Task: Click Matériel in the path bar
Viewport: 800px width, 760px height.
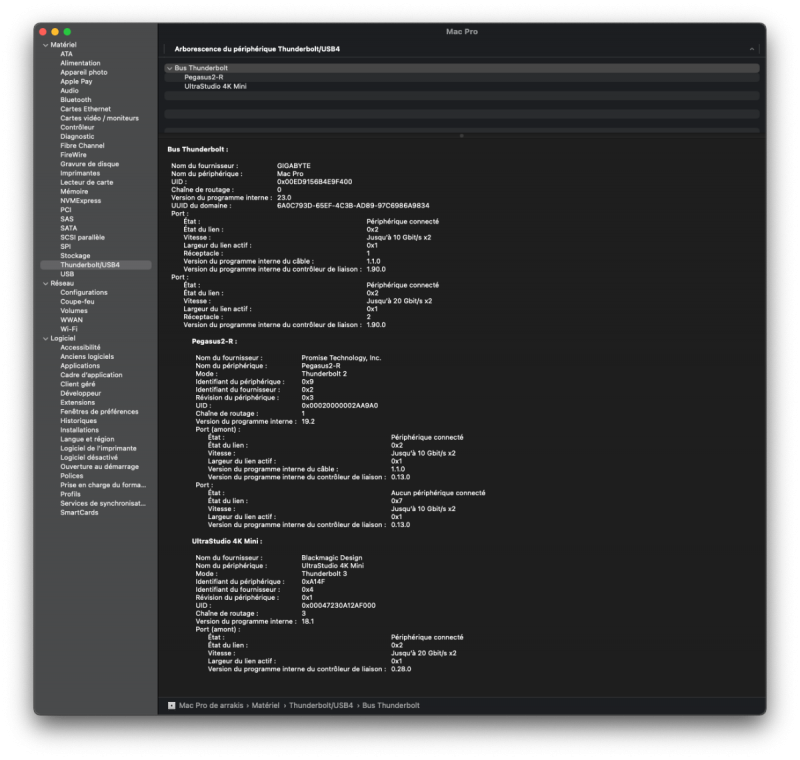Action: pyautogui.click(x=265, y=705)
